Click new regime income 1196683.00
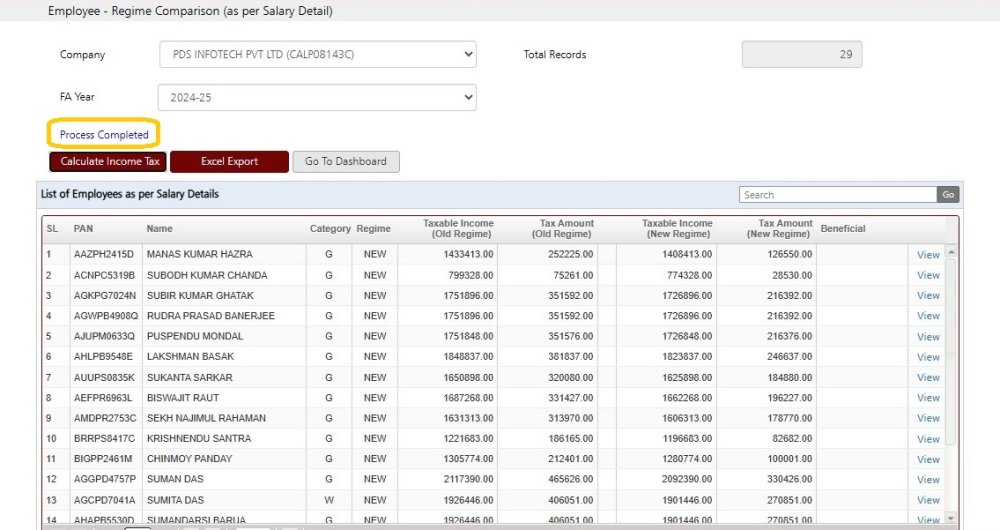The width and height of the screenshot is (1000, 530). [x=687, y=438]
